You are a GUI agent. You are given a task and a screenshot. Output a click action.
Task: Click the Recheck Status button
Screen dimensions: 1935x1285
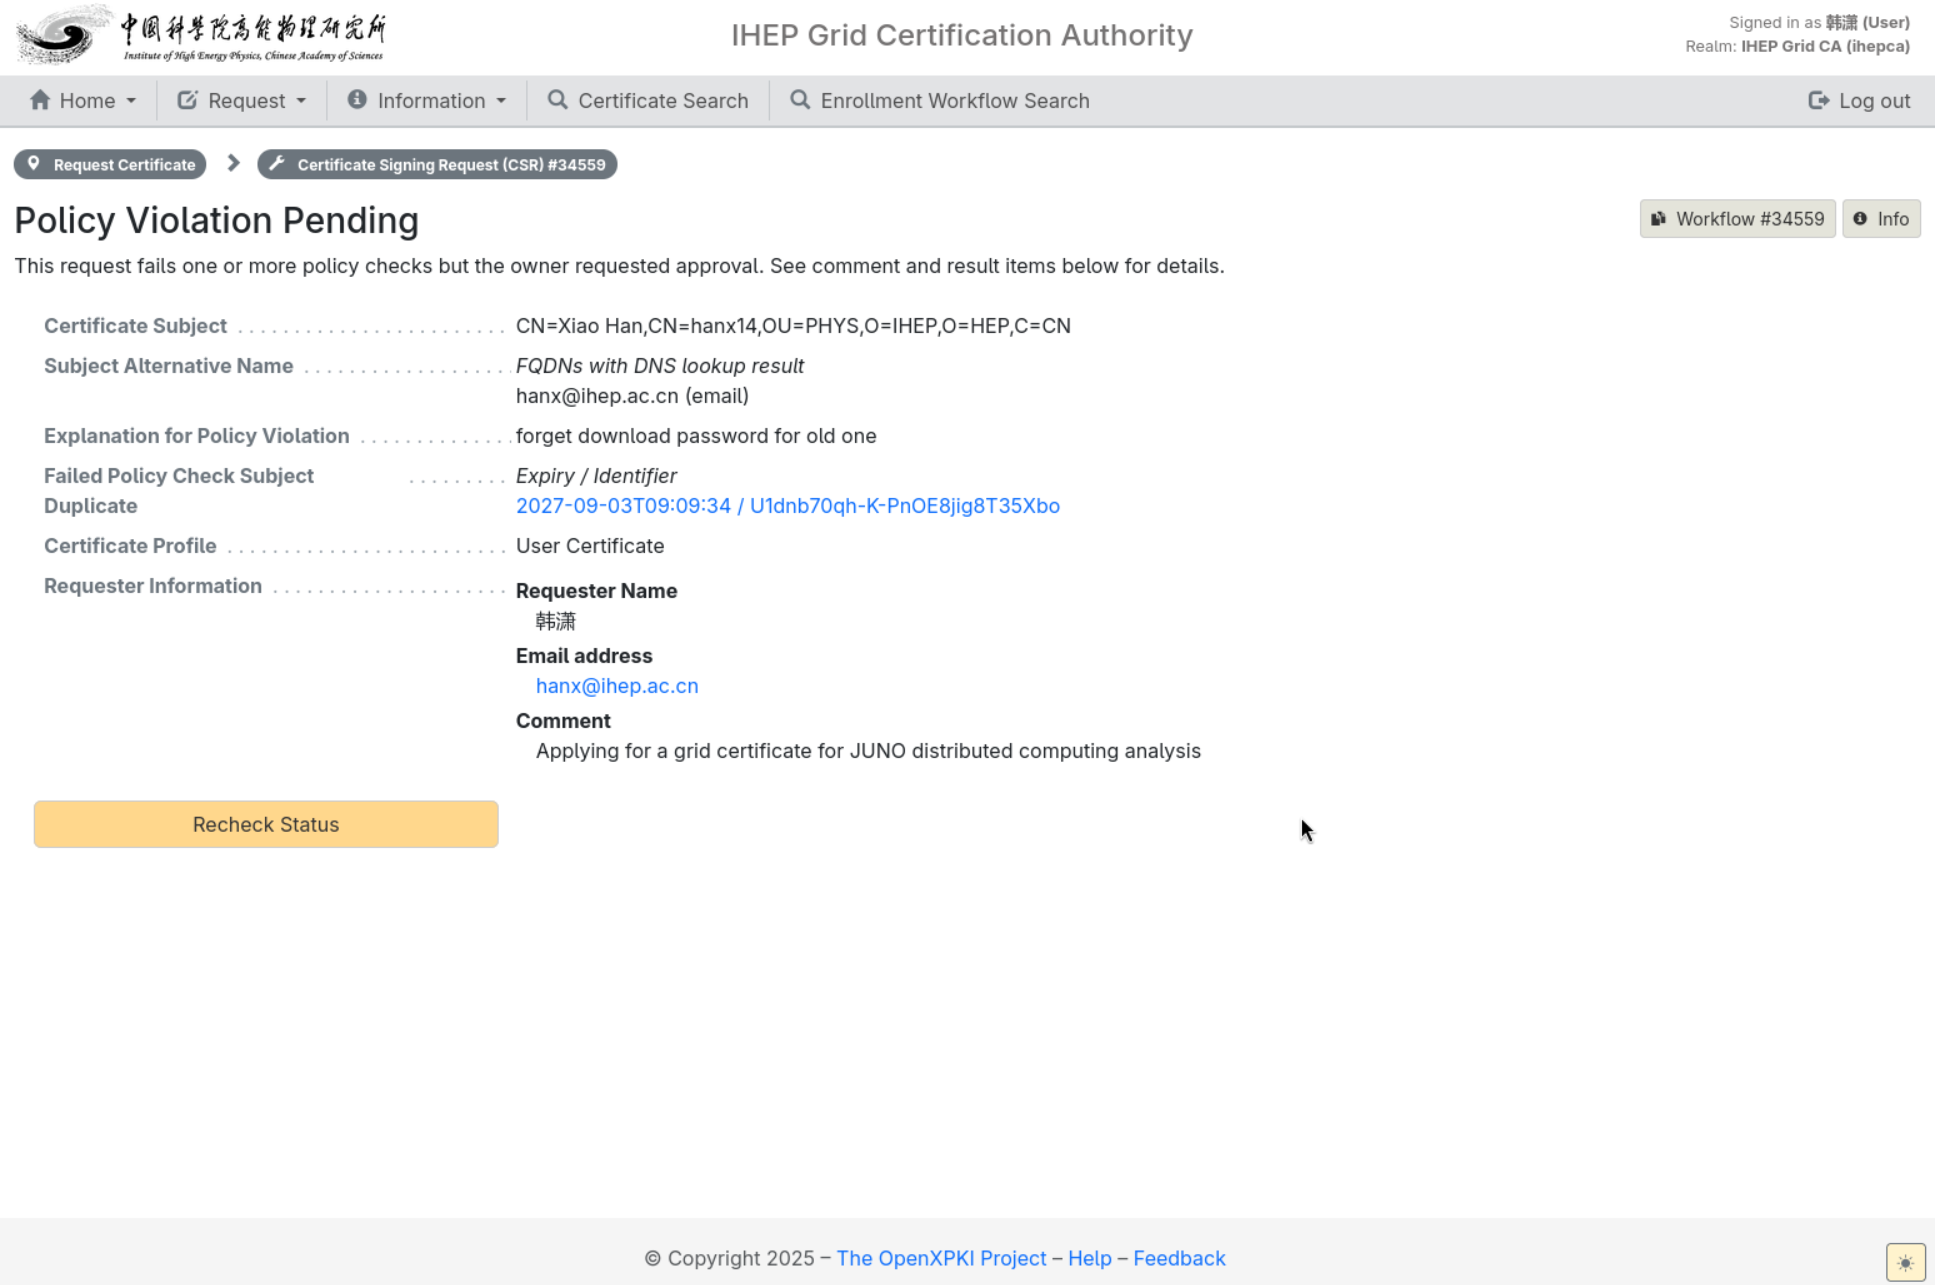pos(266,824)
